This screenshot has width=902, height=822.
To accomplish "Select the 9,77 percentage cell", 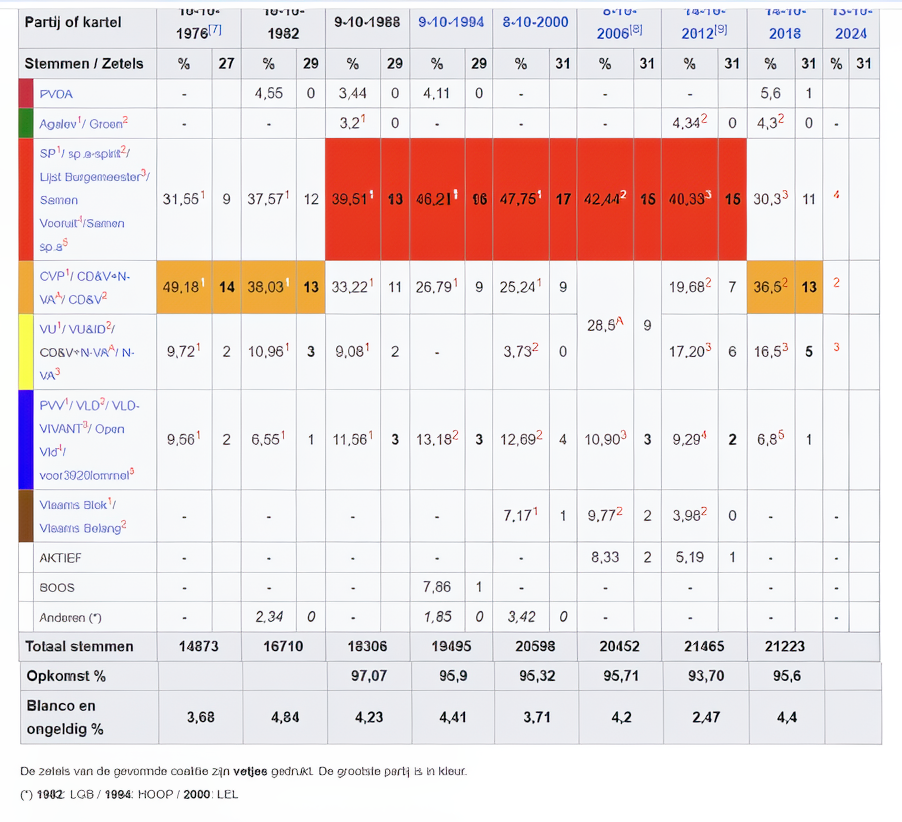I will (605, 516).
